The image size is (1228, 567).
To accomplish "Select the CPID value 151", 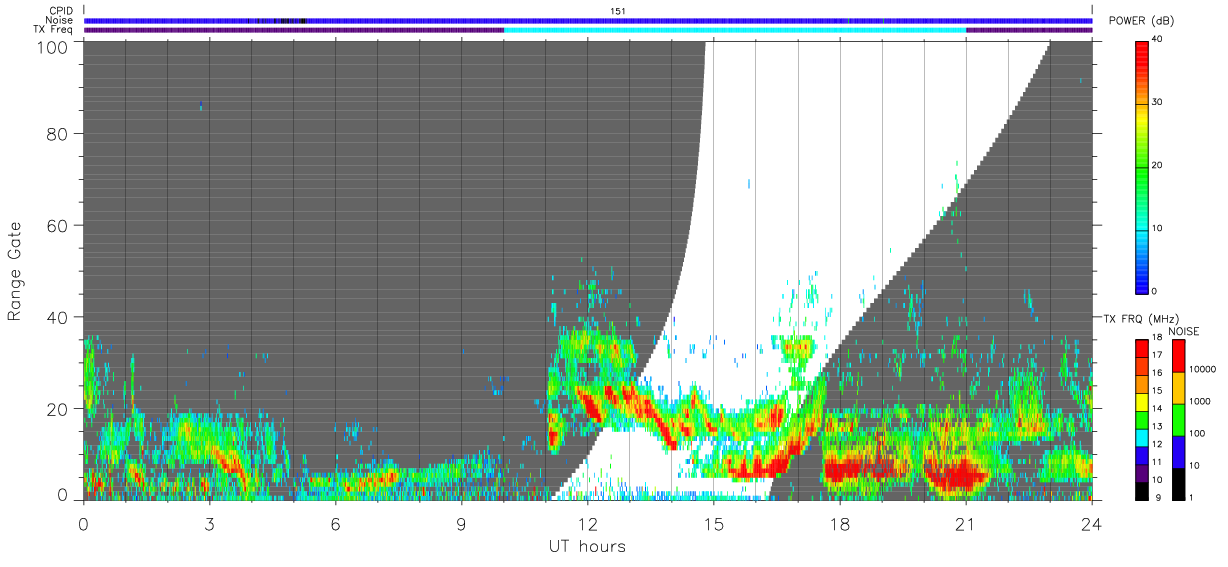I will tap(618, 11).
